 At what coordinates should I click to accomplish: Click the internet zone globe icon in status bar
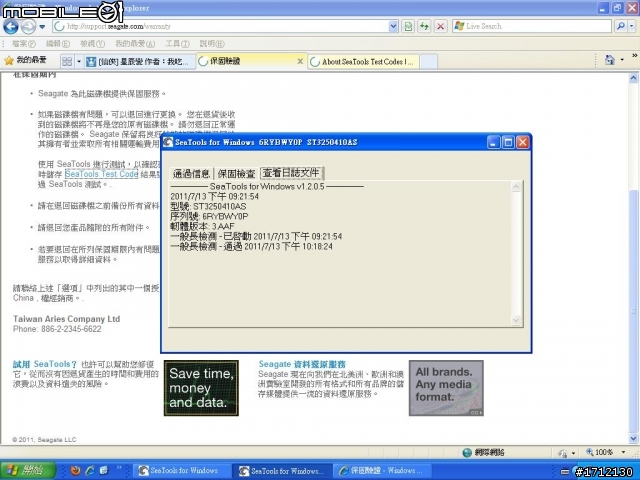pyautogui.click(x=467, y=453)
